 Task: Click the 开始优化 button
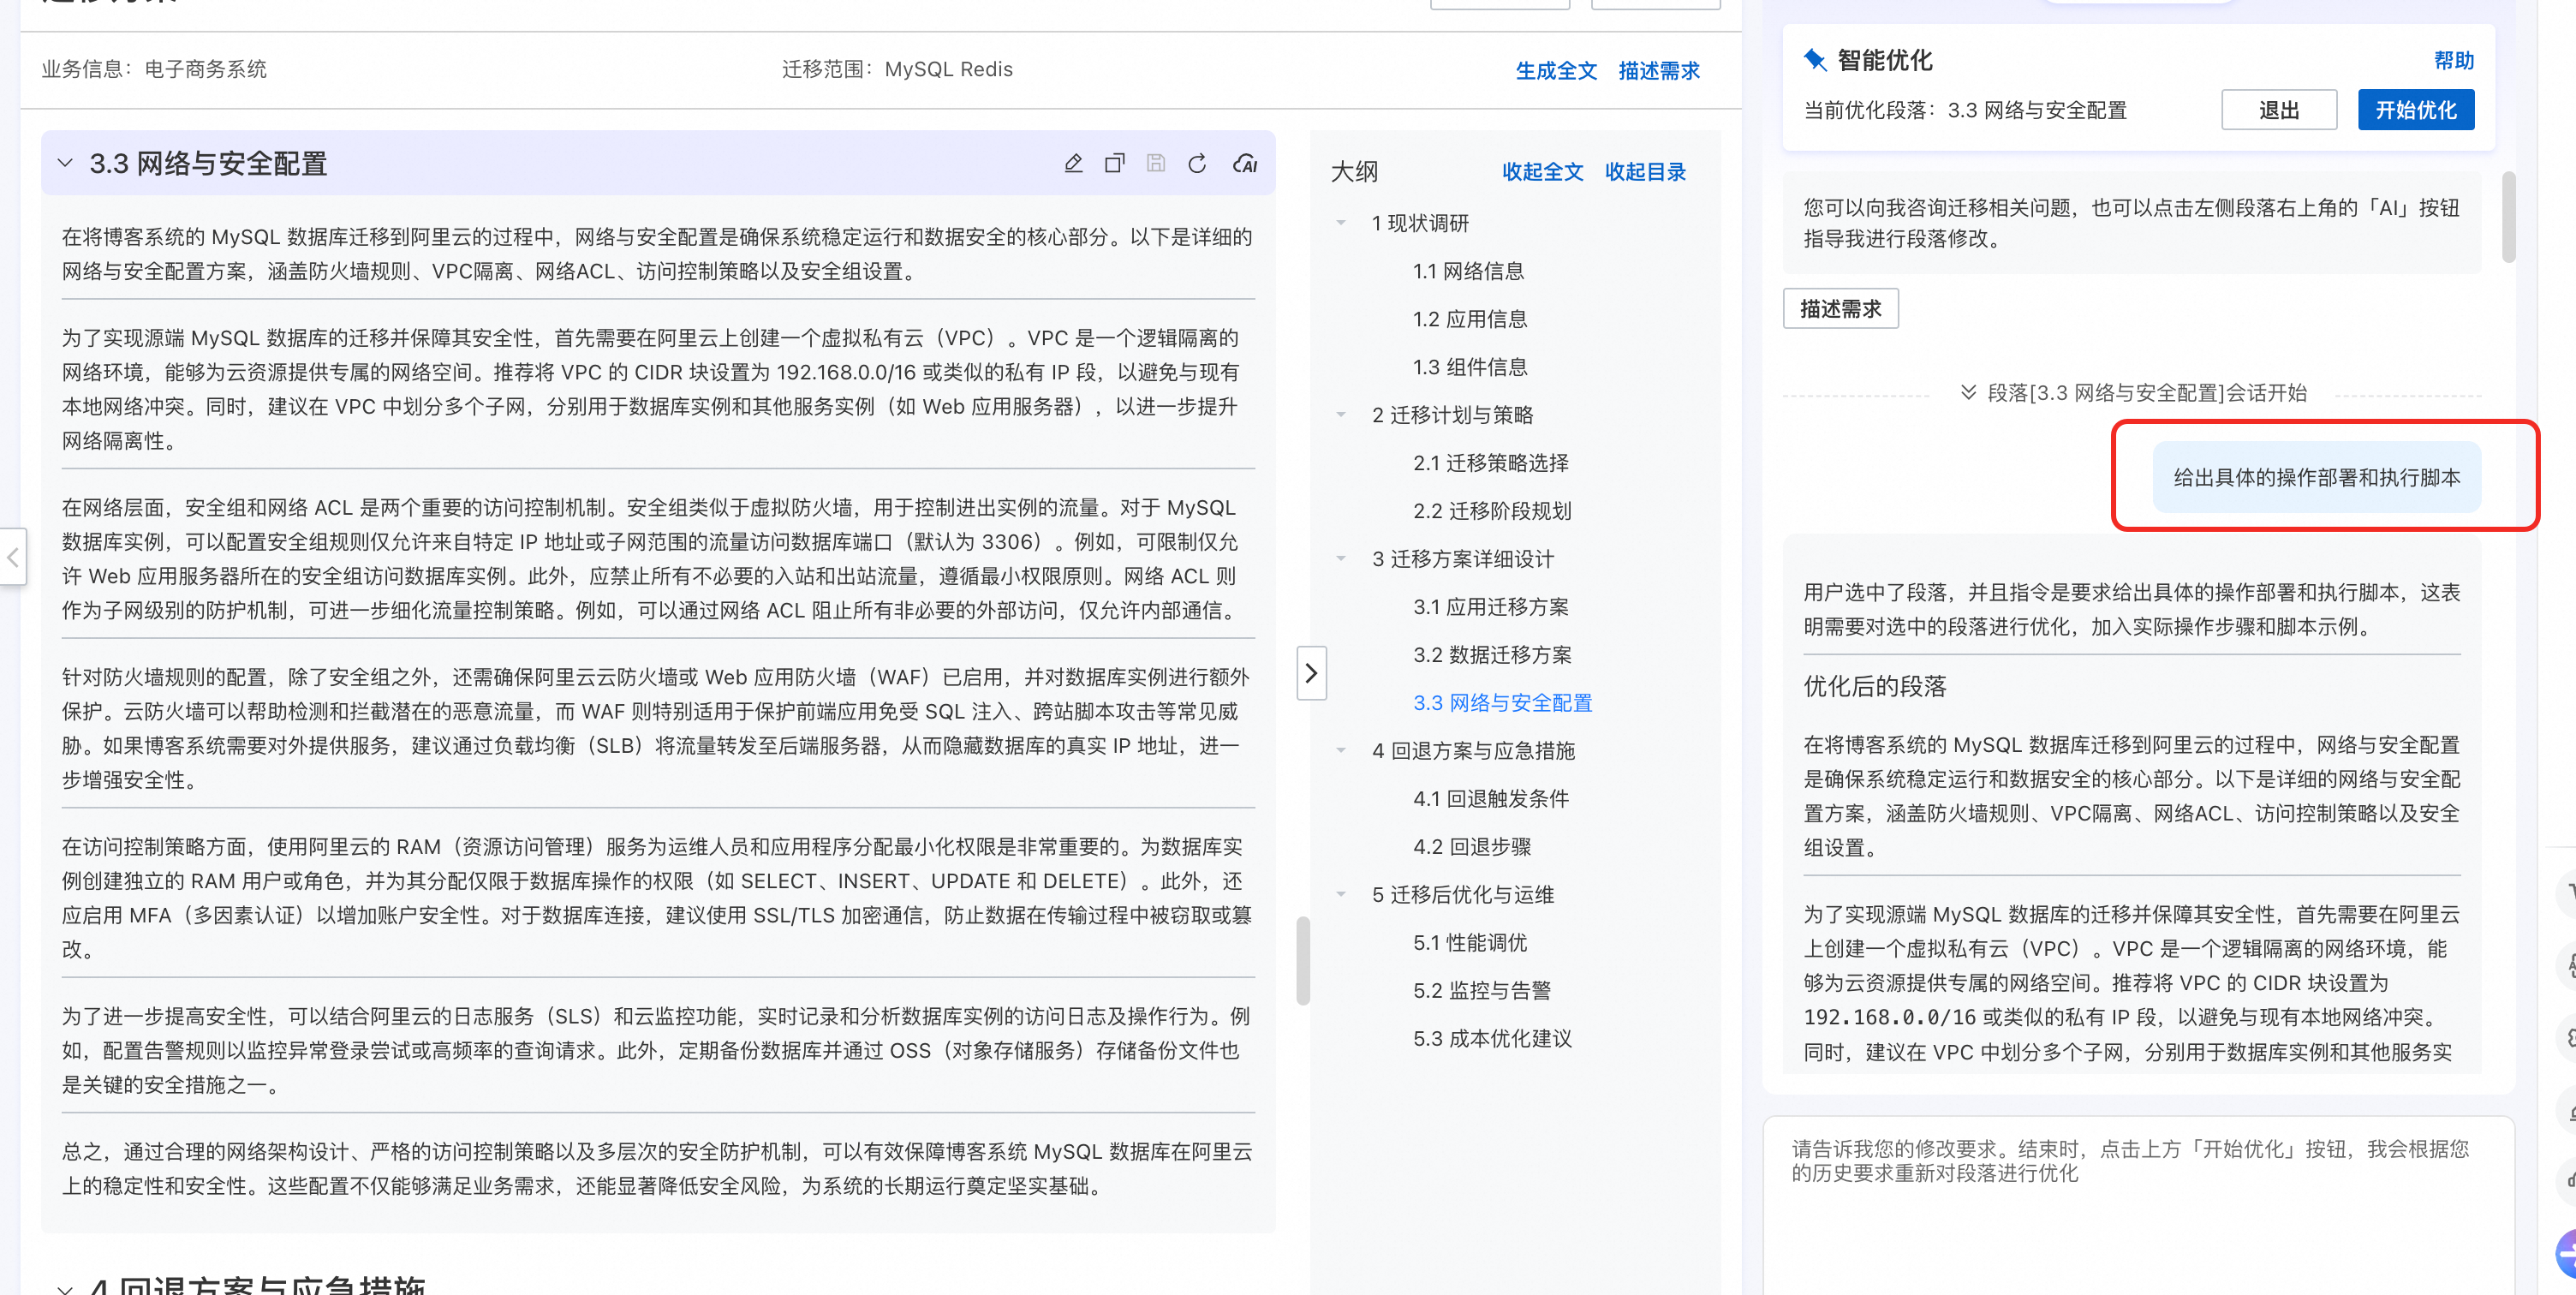click(x=2416, y=110)
